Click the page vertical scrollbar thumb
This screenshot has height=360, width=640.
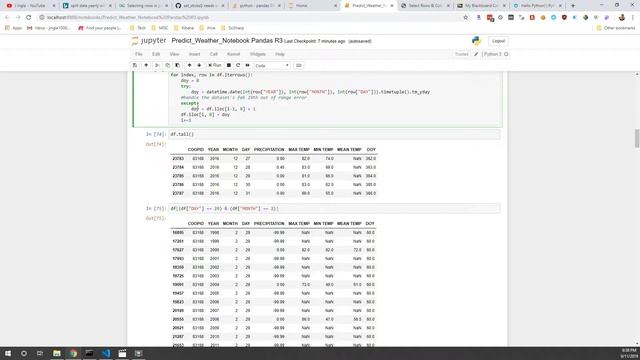pos(637,138)
